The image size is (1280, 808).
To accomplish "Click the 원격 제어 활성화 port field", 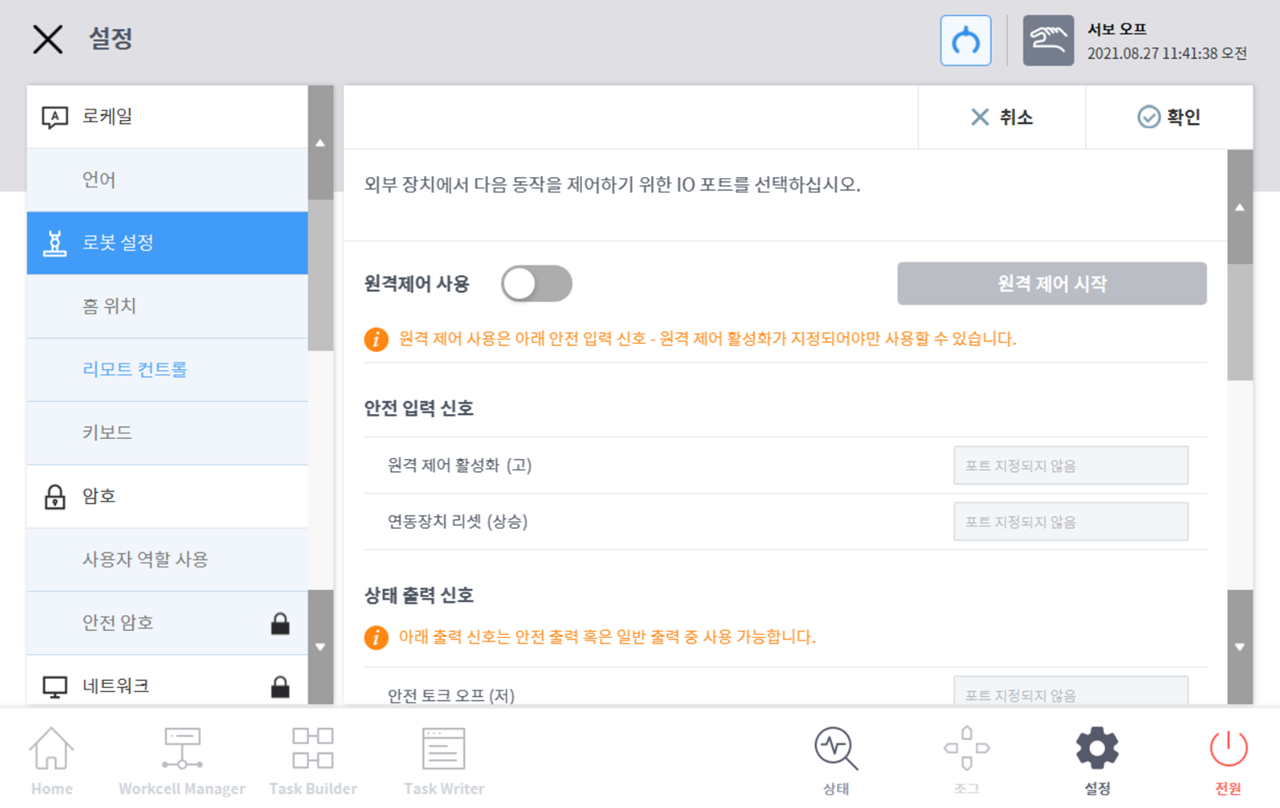I will point(1070,465).
